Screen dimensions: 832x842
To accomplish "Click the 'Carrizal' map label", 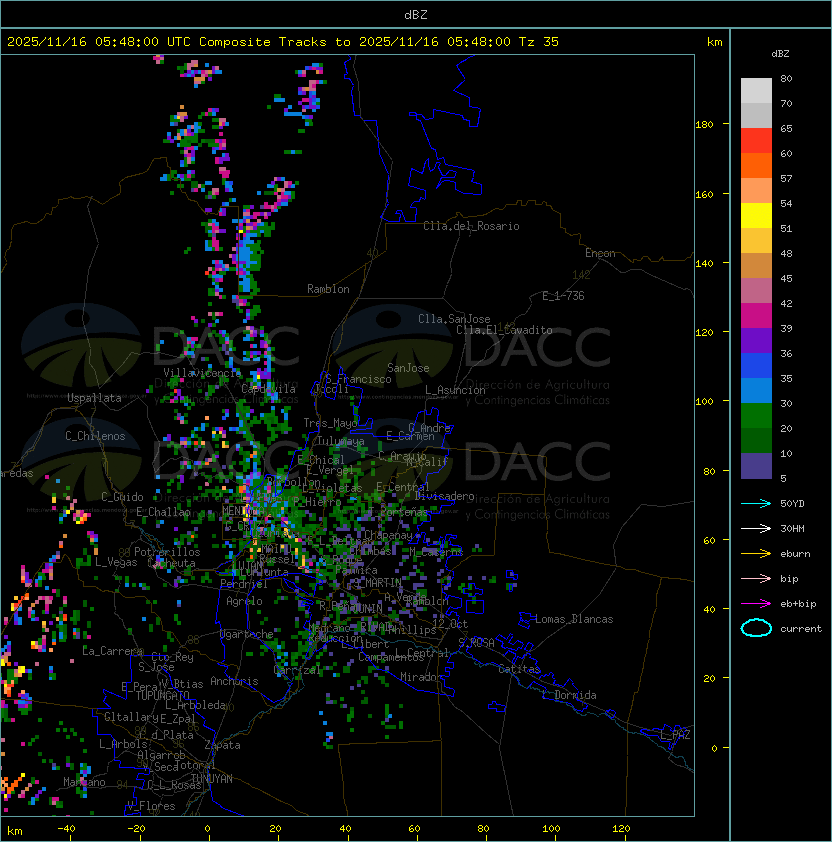I will (297, 670).
